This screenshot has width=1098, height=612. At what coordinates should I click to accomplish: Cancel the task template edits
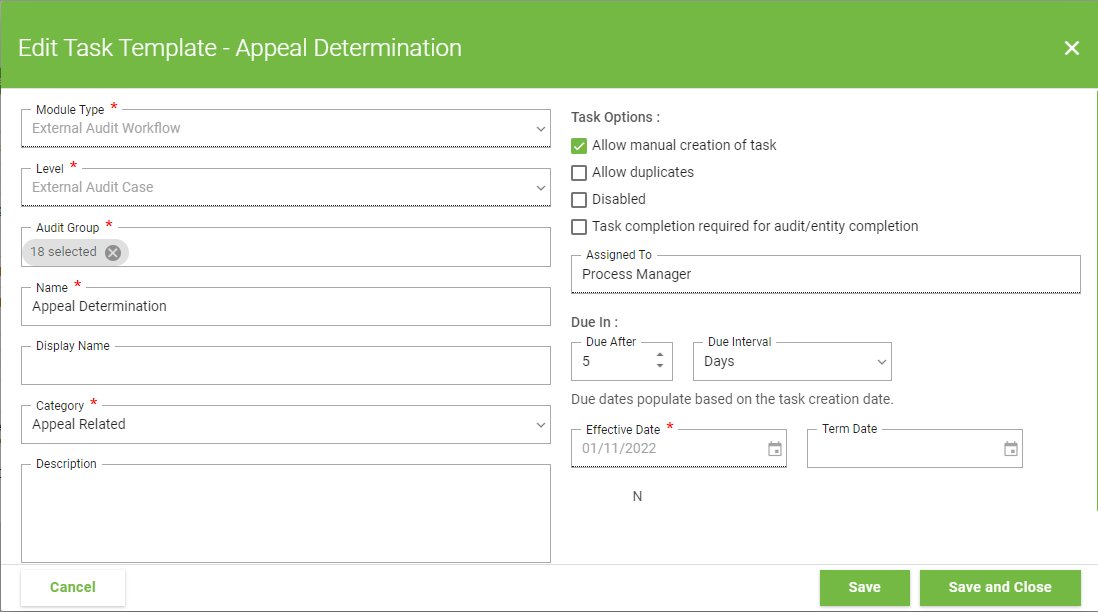pyautogui.click(x=72, y=587)
